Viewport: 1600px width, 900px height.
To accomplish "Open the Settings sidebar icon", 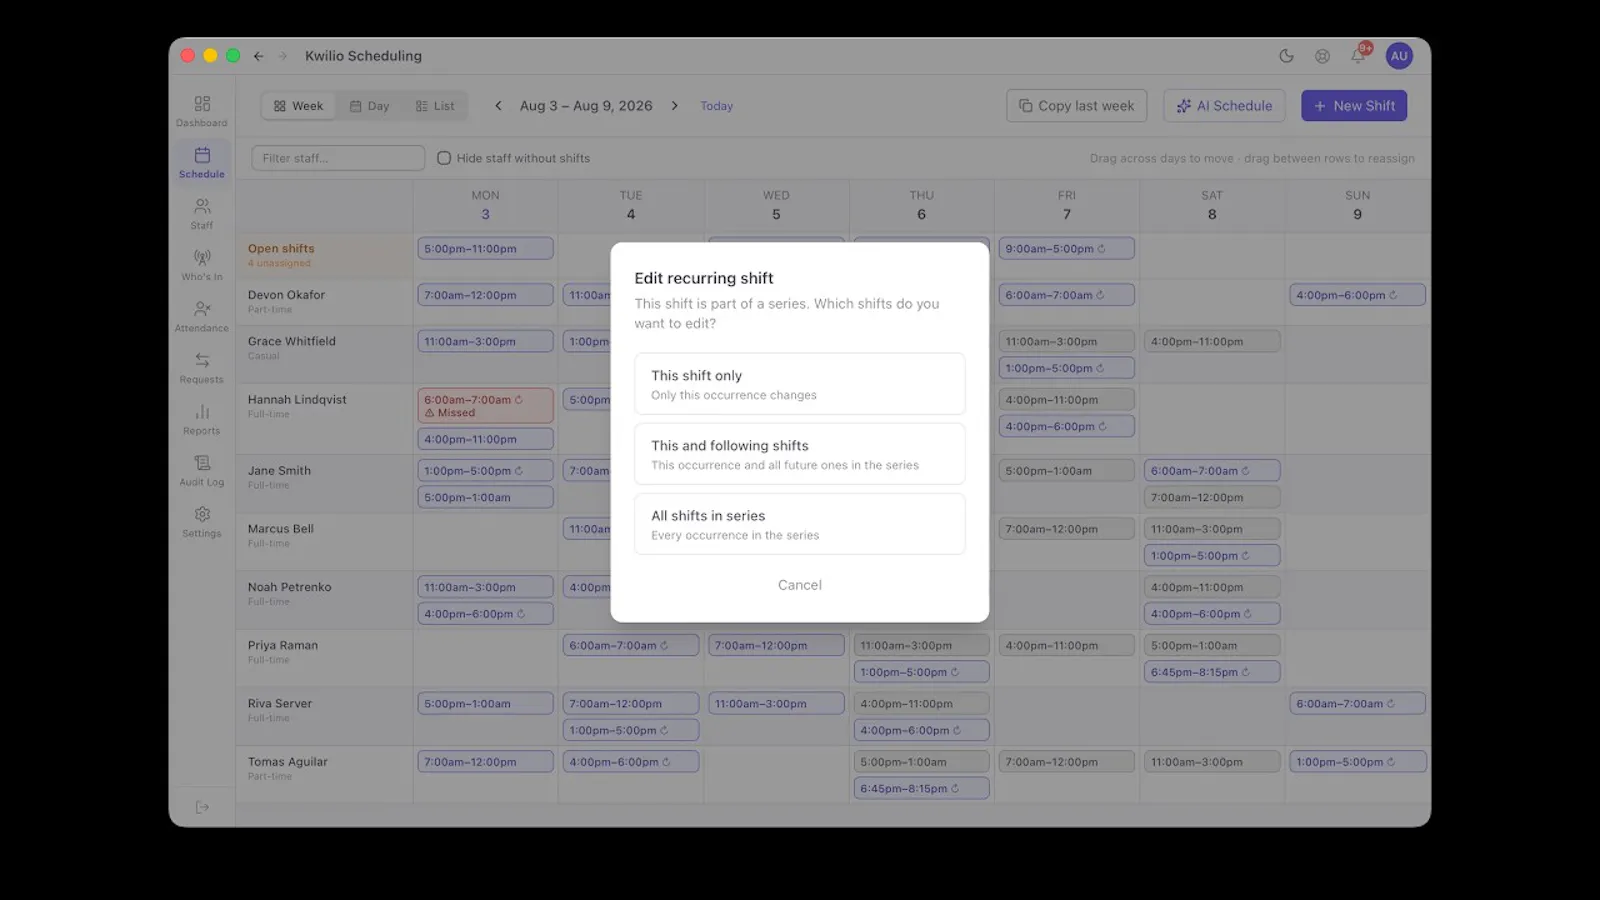I will (x=202, y=521).
